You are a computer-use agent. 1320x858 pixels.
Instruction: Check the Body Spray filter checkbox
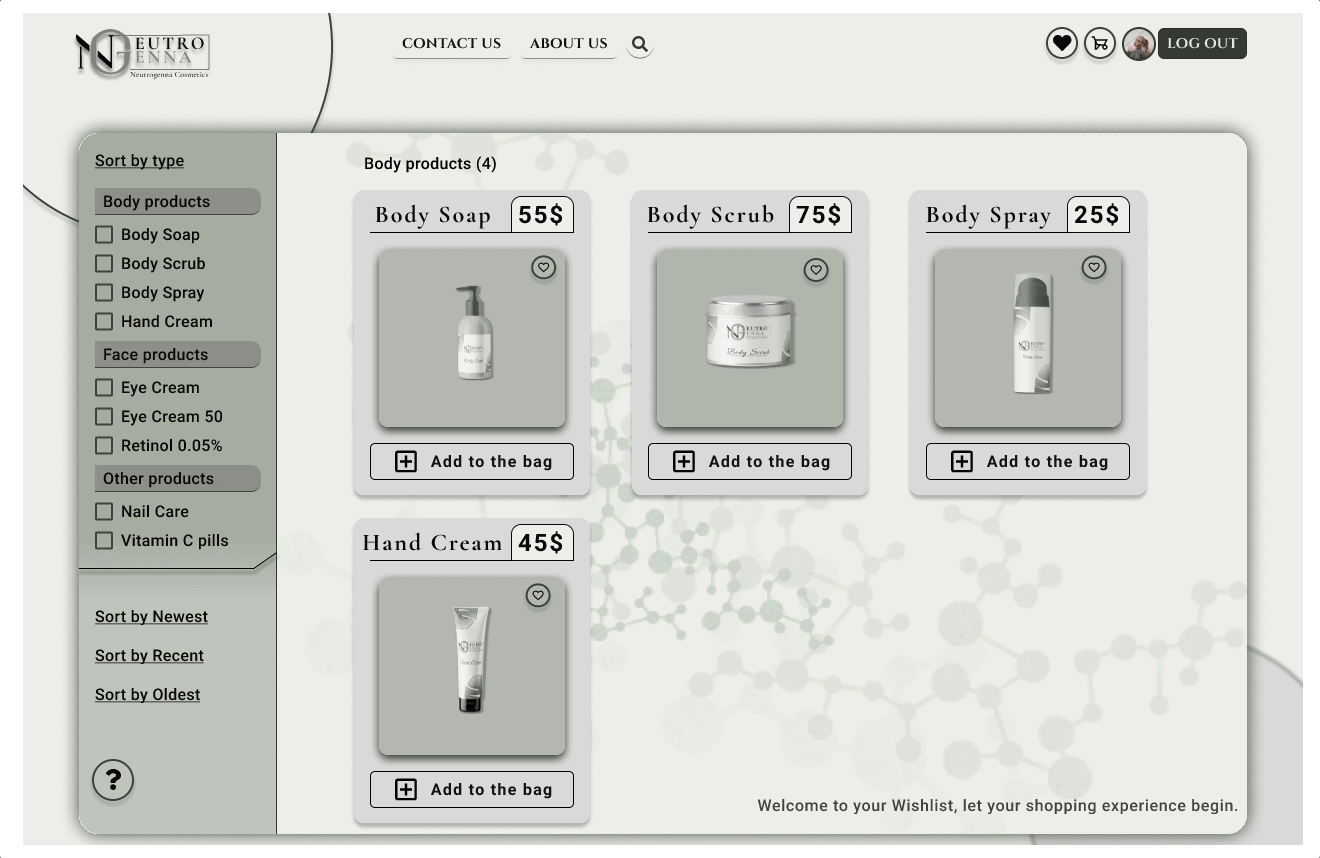point(104,292)
